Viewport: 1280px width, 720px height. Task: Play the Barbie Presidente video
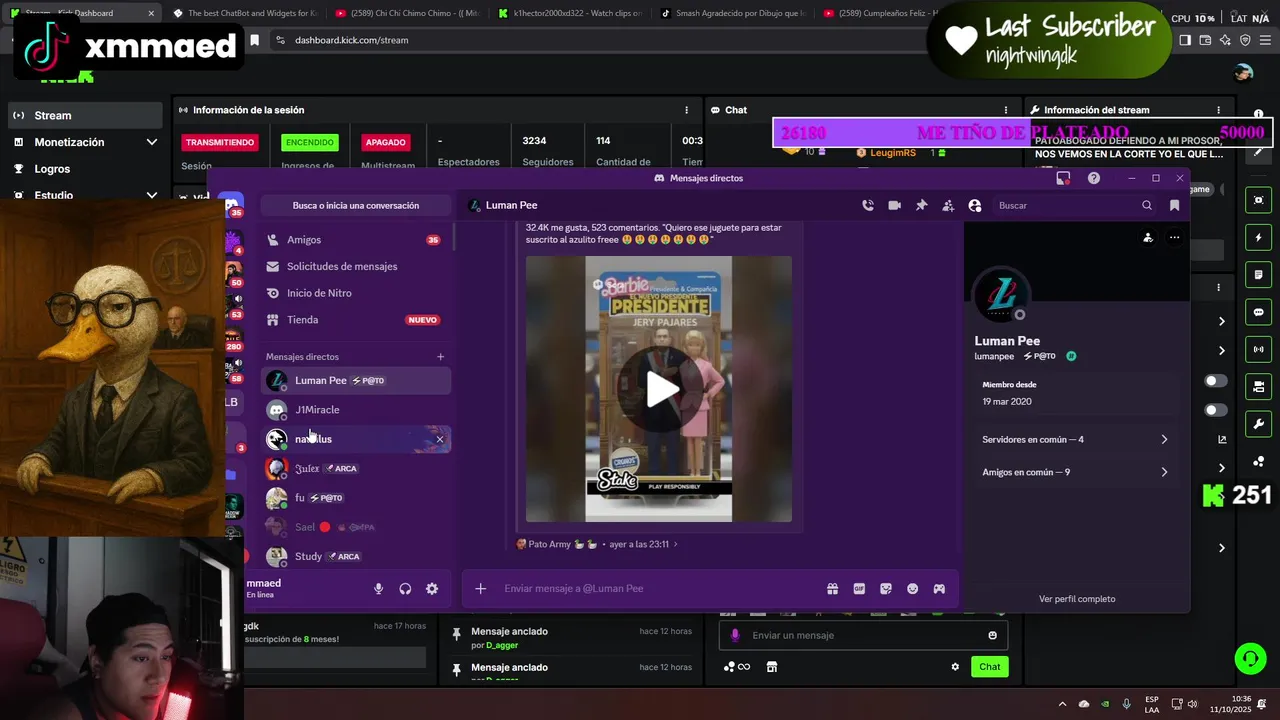click(659, 389)
